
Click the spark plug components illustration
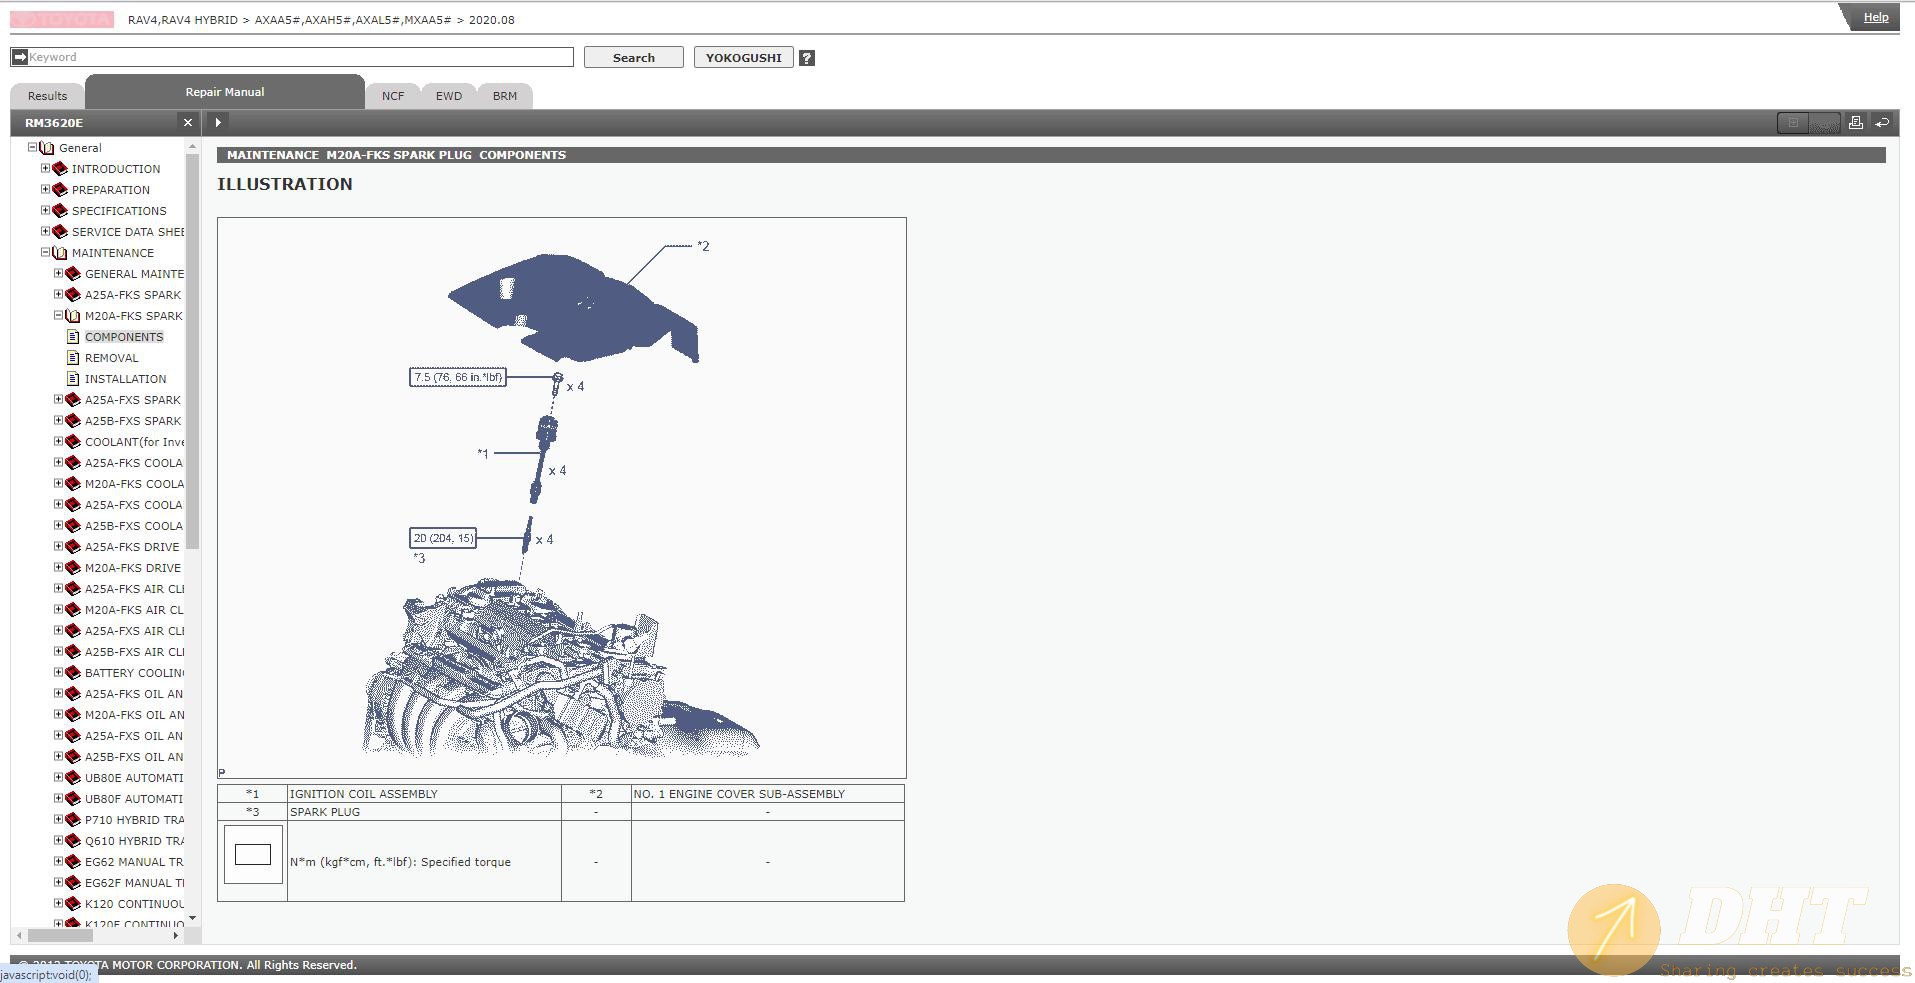[x=562, y=498]
